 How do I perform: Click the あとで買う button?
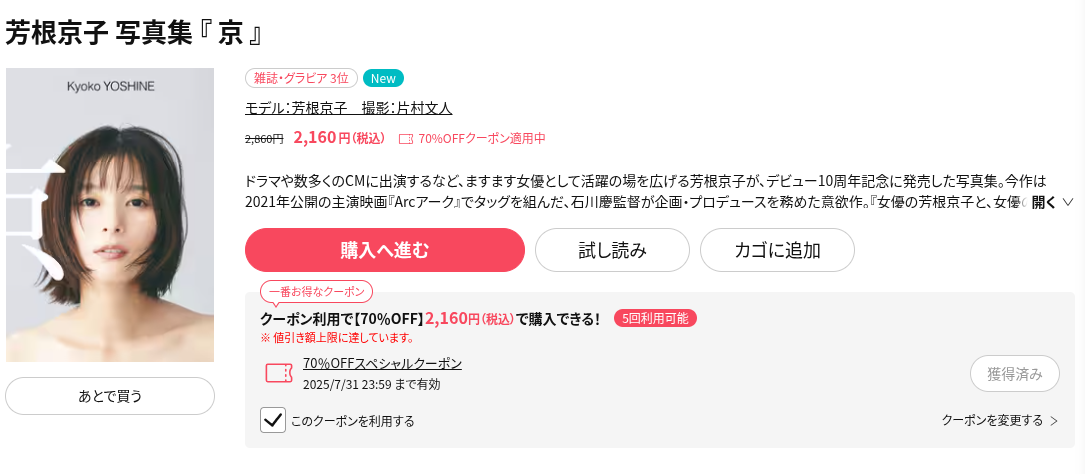110,396
